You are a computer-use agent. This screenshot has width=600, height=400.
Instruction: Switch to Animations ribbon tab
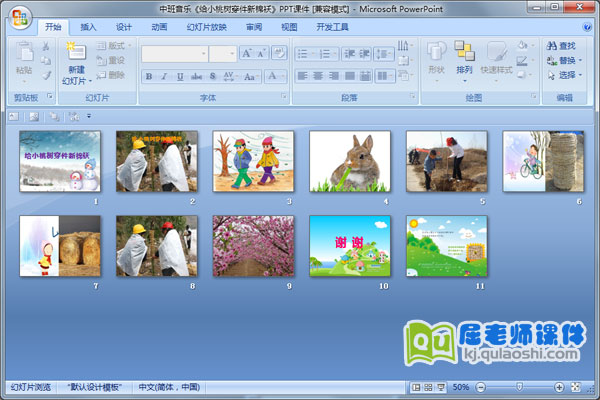click(159, 27)
